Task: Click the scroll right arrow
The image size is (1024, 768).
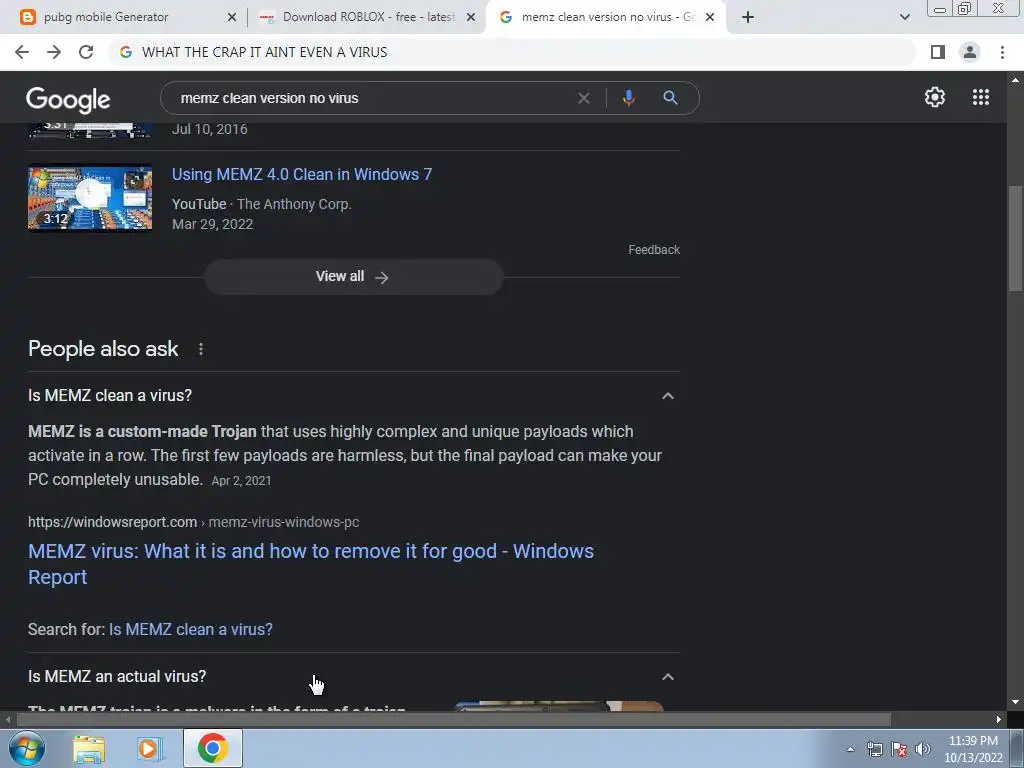Action: click(x=999, y=720)
